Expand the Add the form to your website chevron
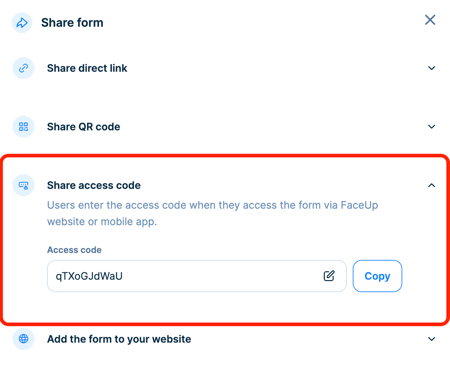The width and height of the screenshot is (450, 380). [432, 339]
